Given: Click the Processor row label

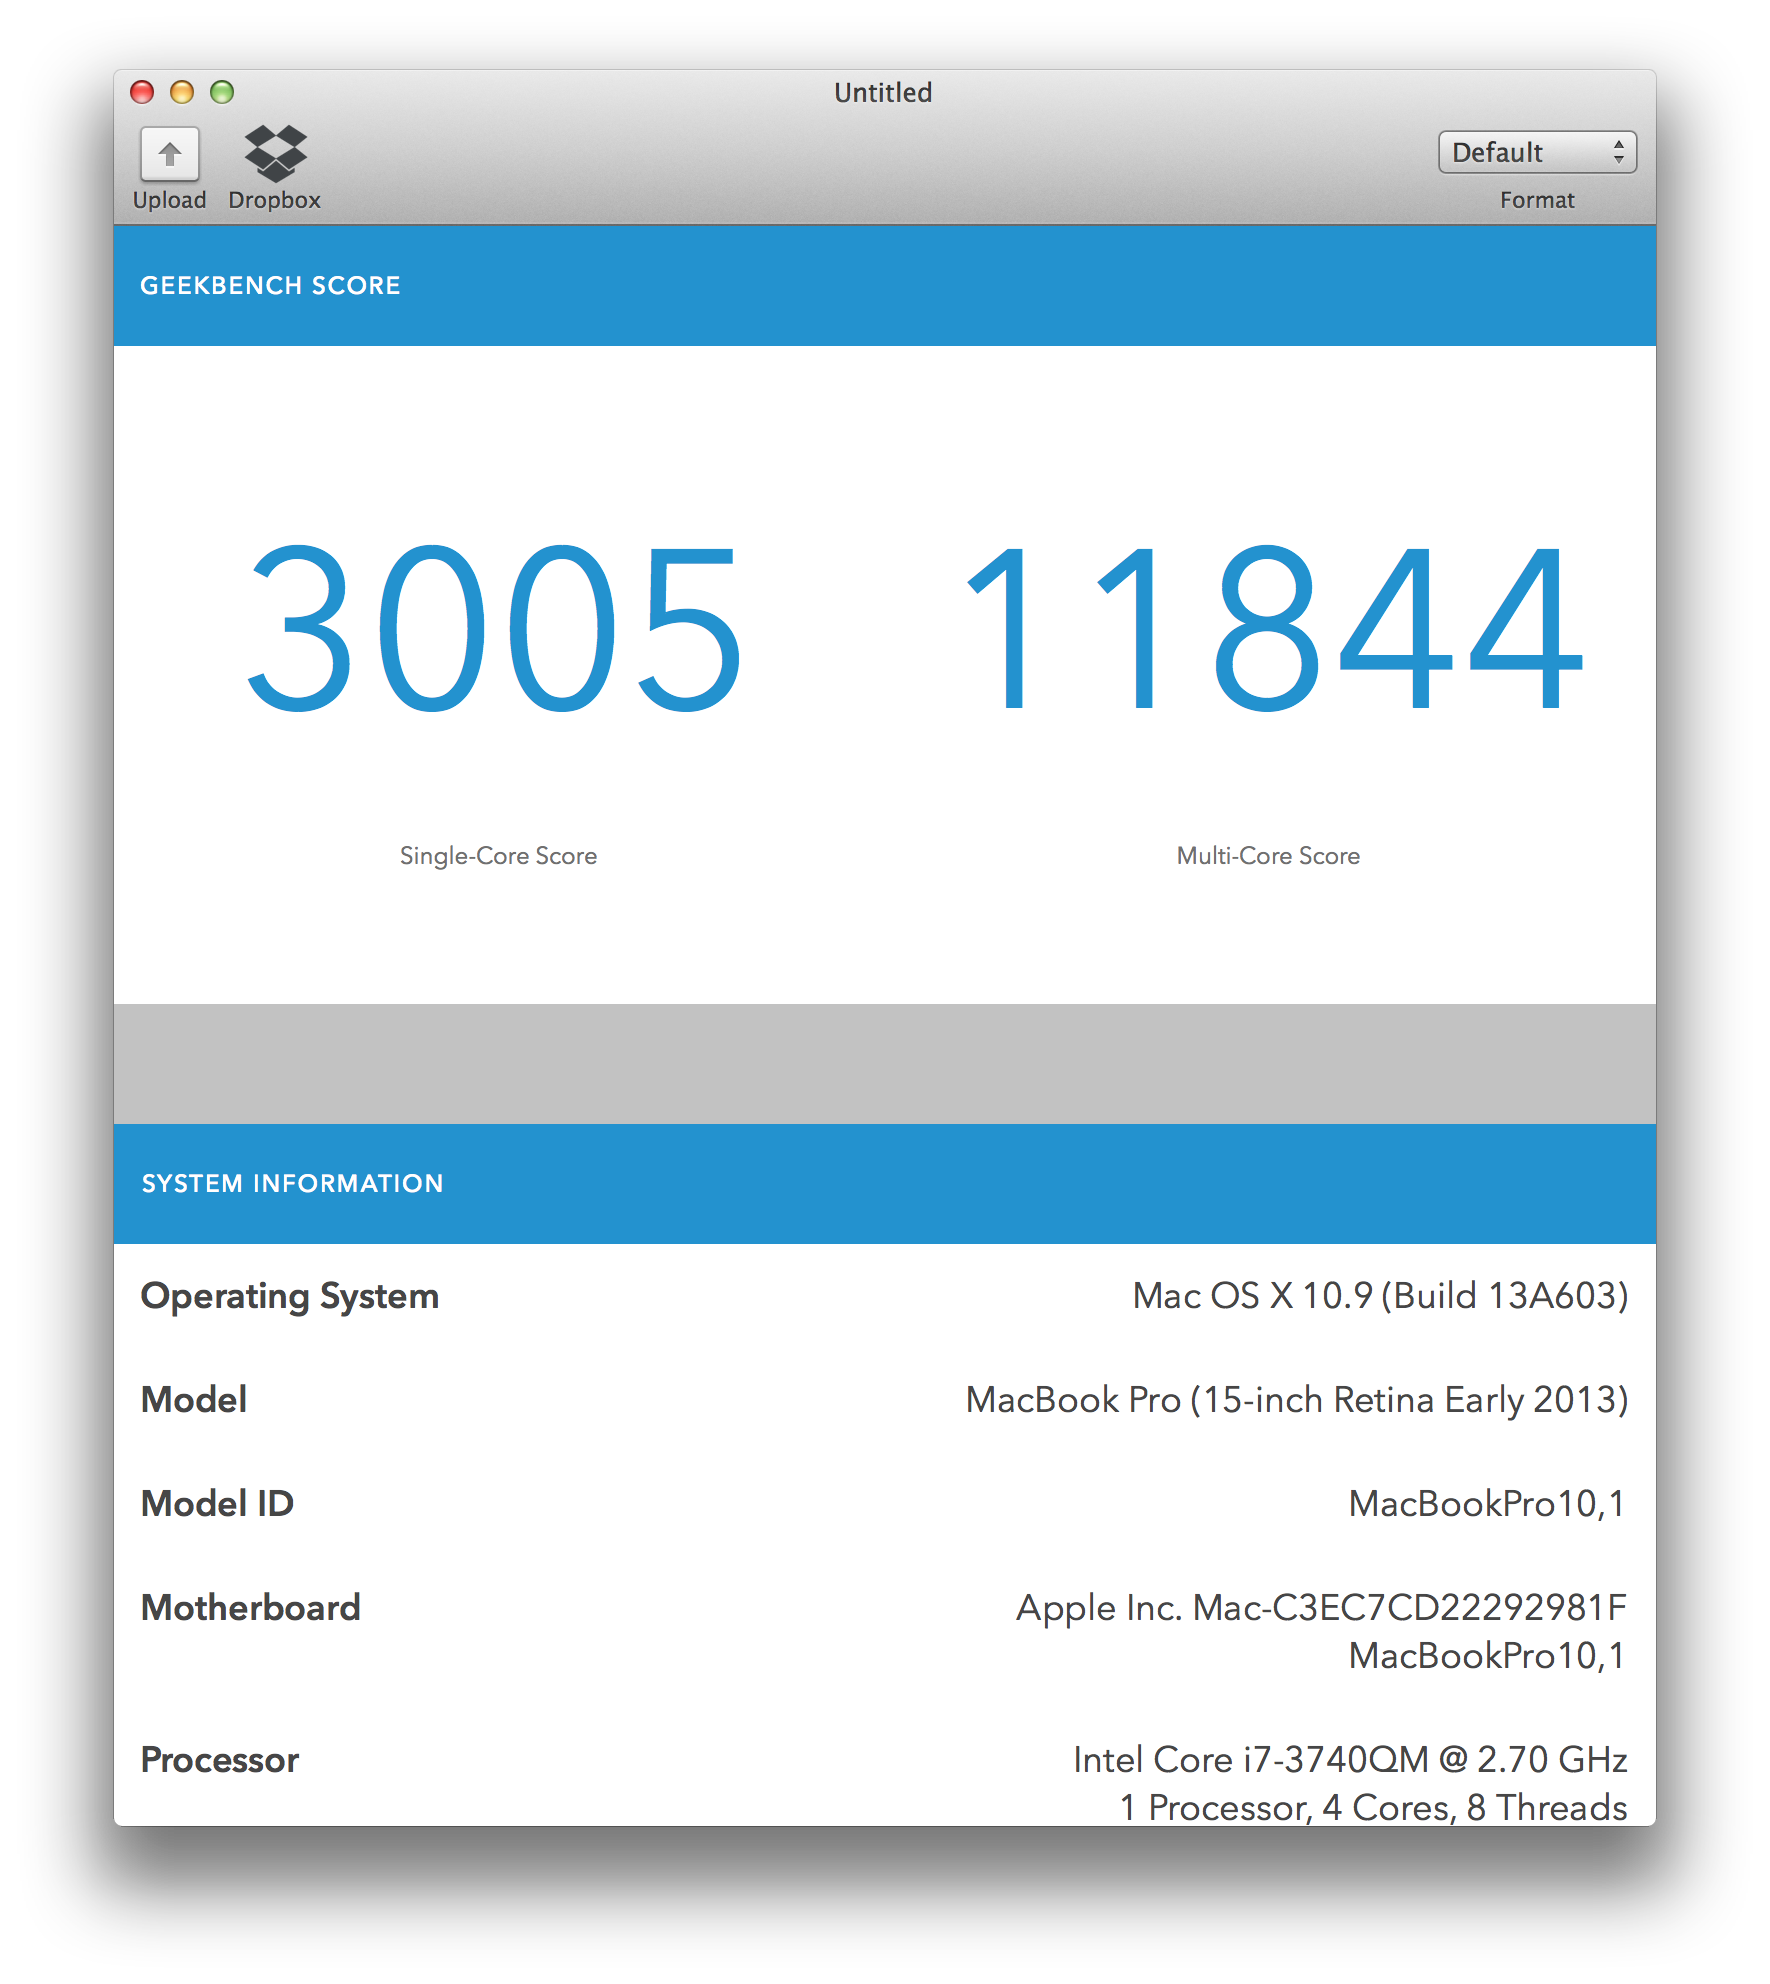Looking at the screenshot, I should click(x=220, y=1760).
